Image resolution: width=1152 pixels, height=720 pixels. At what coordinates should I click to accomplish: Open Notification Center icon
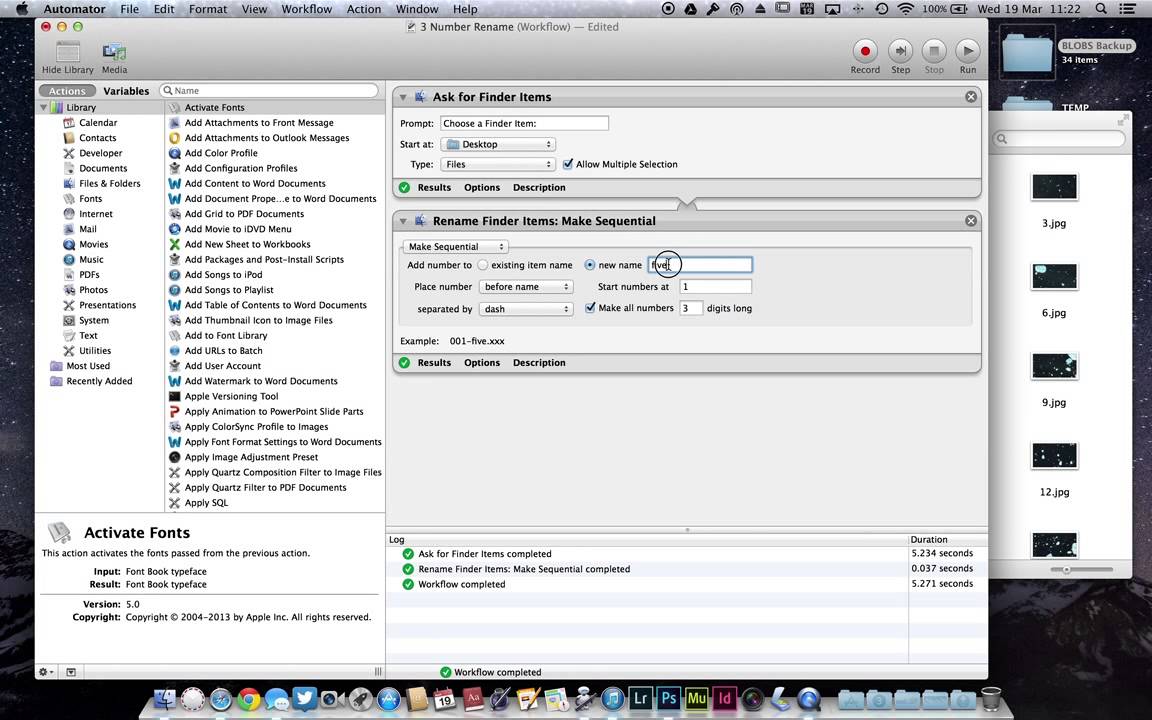pos(1126,9)
